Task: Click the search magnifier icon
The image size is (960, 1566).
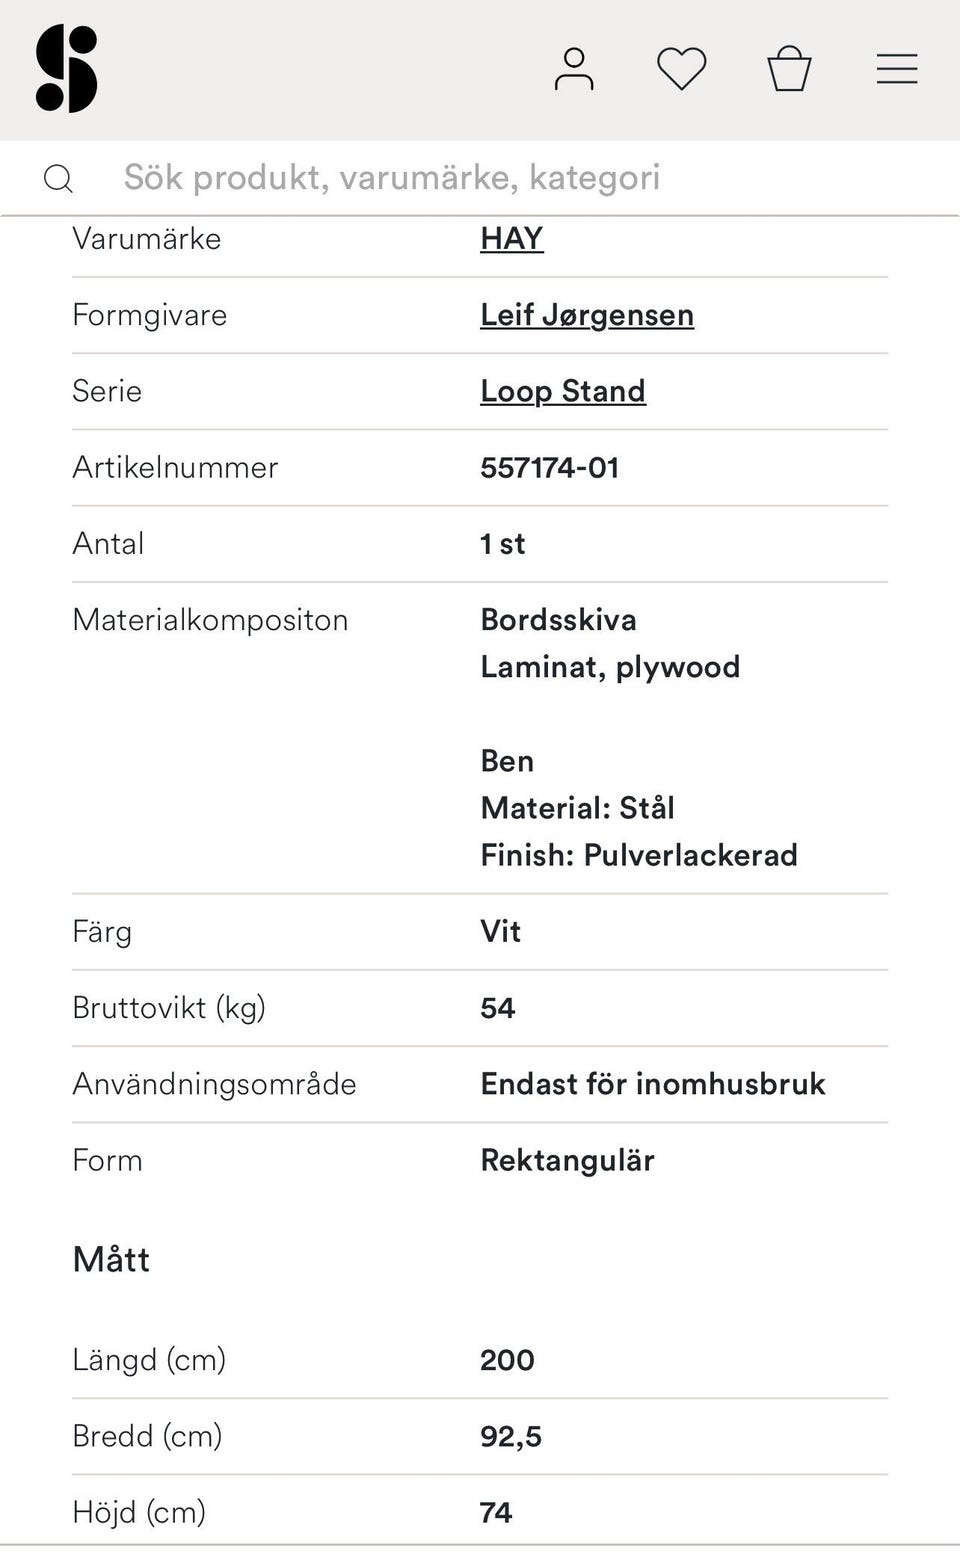Action: [58, 178]
